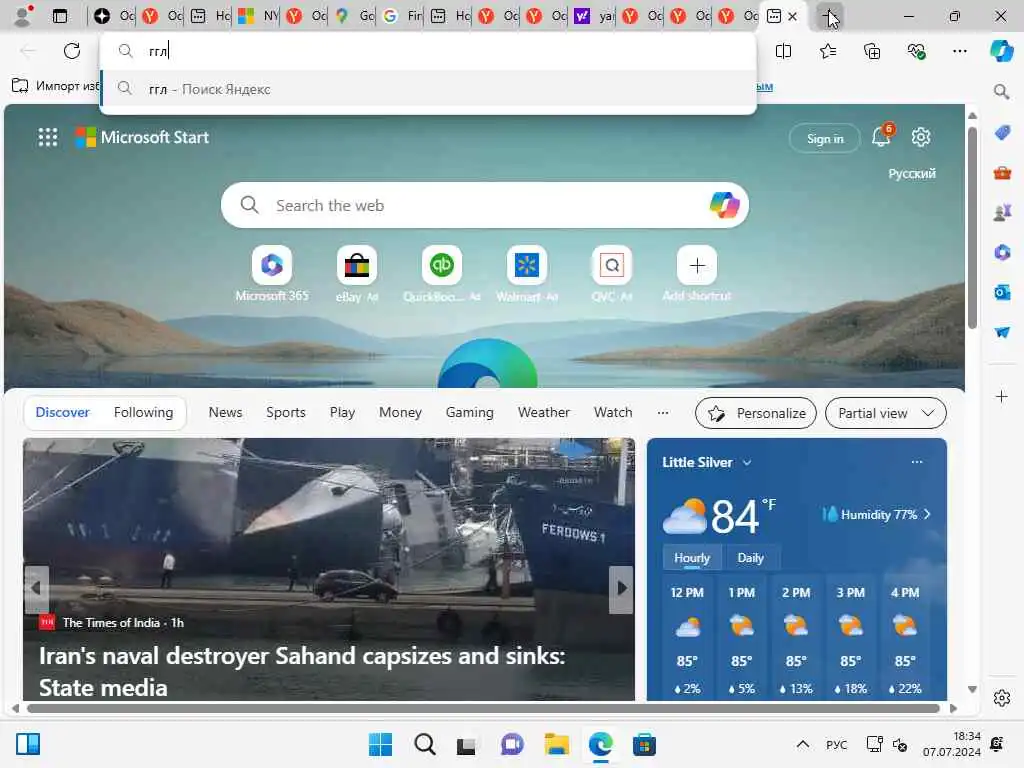This screenshot has width=1024, height=768.
Task: Open sidebar search icon
Action: pos(1001,91)
